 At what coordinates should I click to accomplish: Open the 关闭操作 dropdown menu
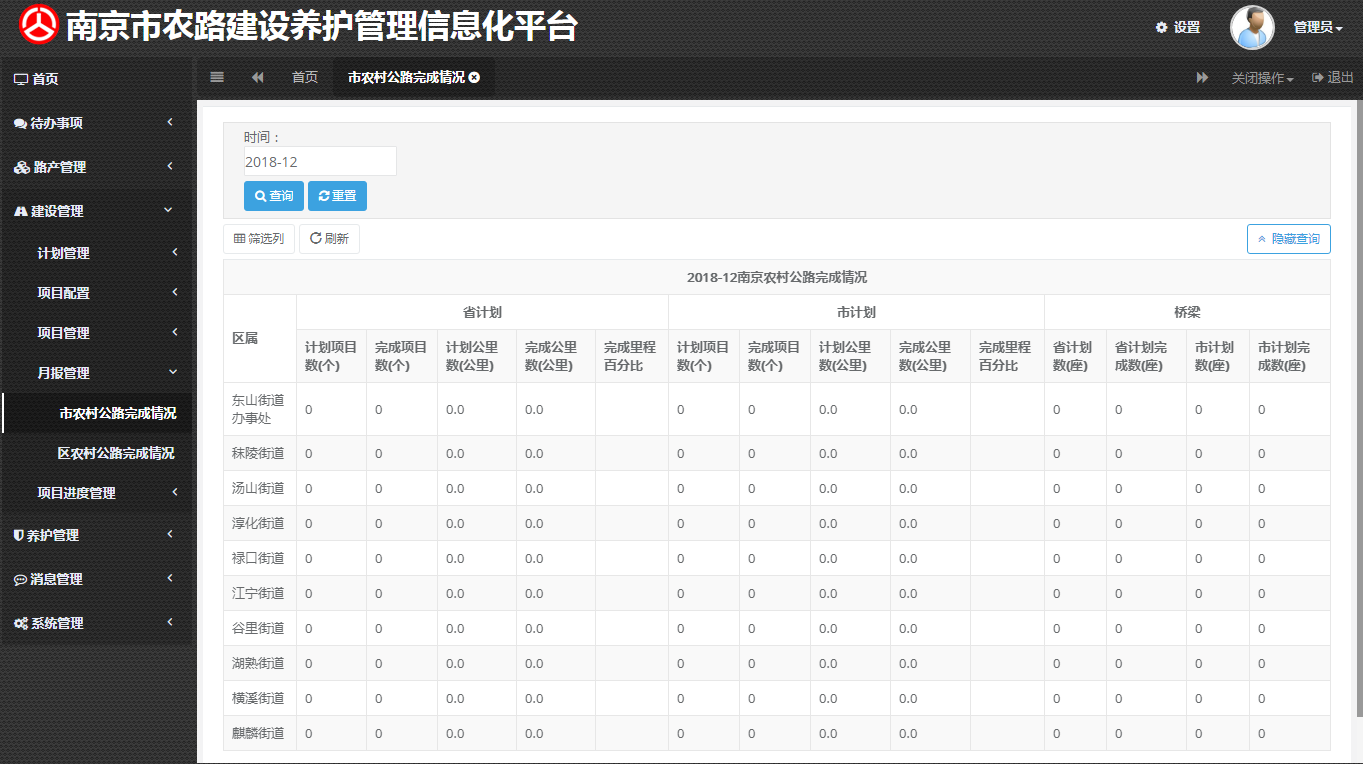pos(1261,77)
